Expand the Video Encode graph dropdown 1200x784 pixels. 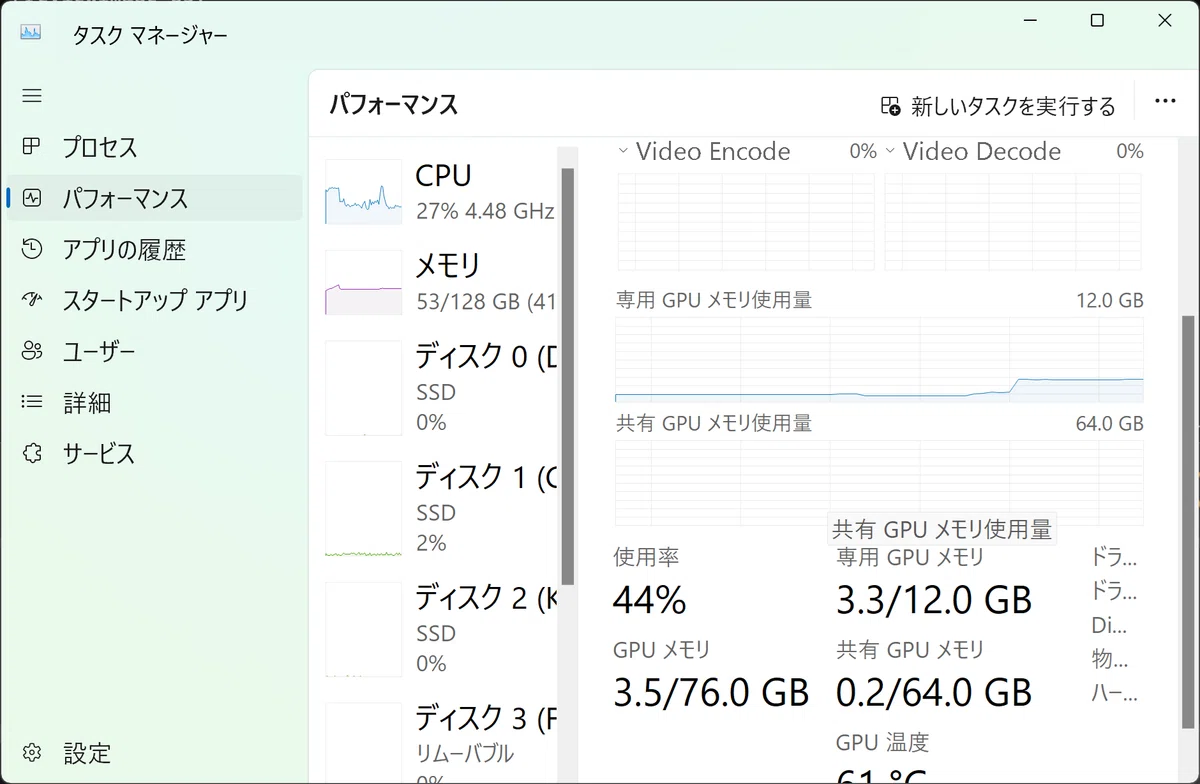tap(623, 151)
